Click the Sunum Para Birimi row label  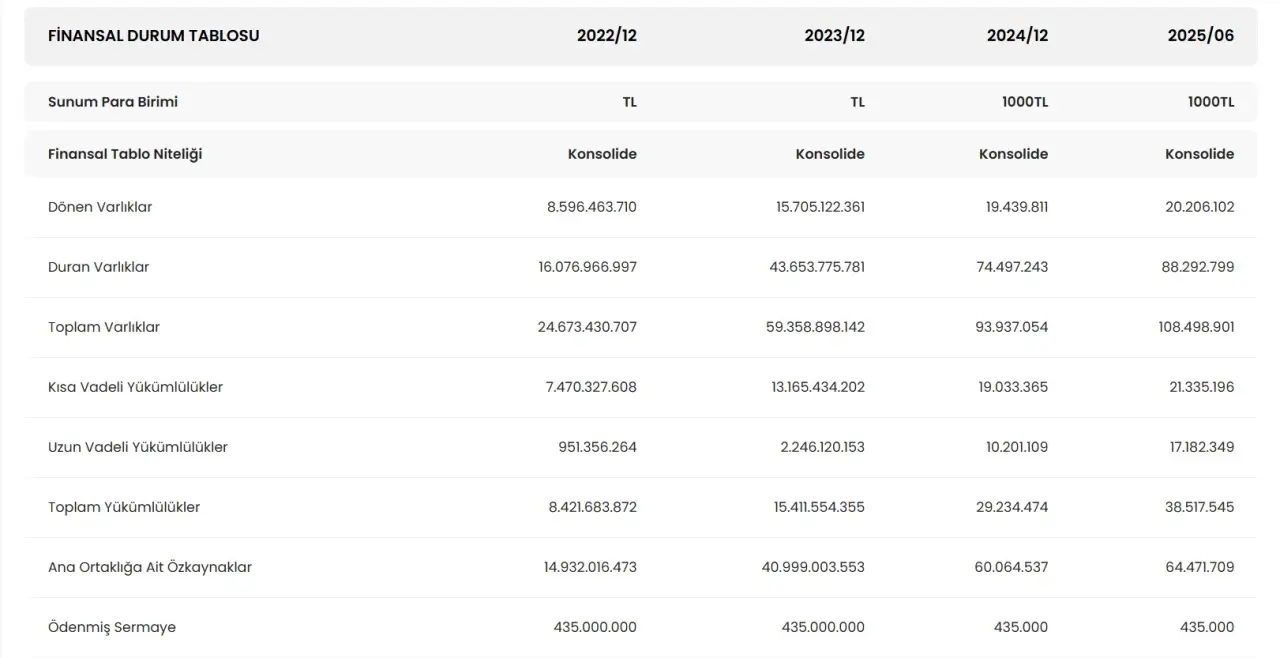[113, 102]
